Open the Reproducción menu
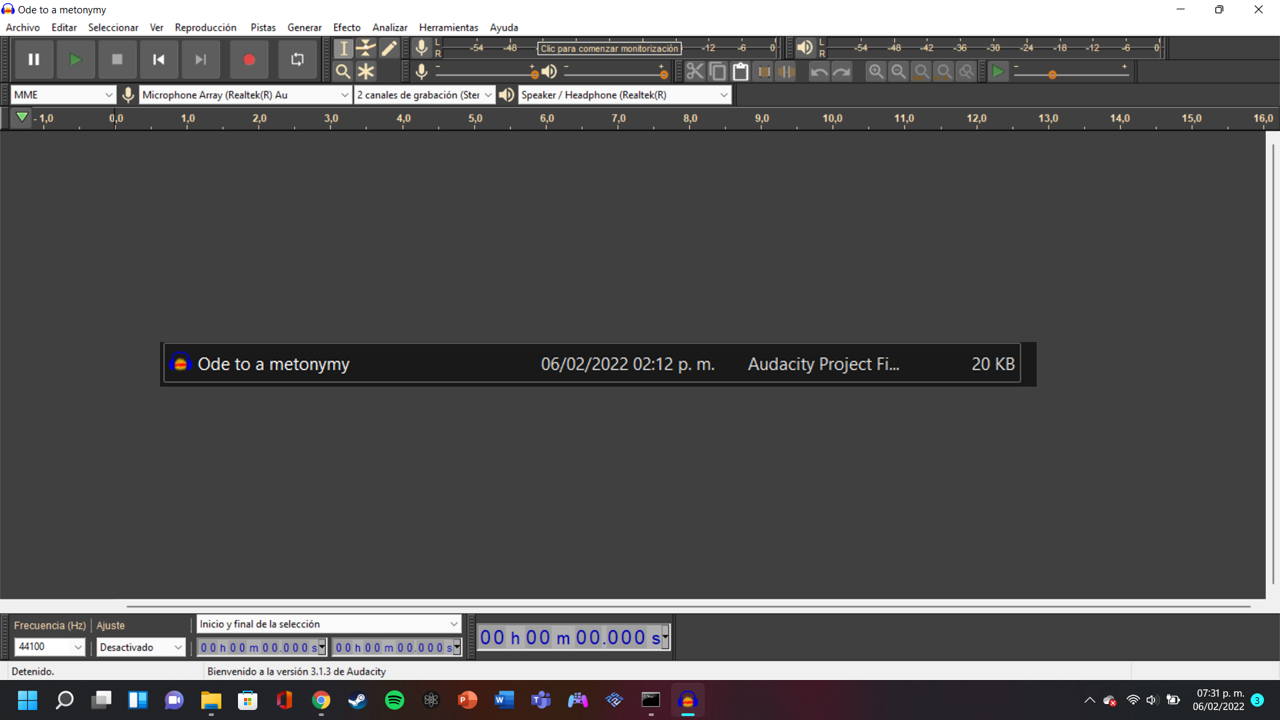 [x=206, y=27]
